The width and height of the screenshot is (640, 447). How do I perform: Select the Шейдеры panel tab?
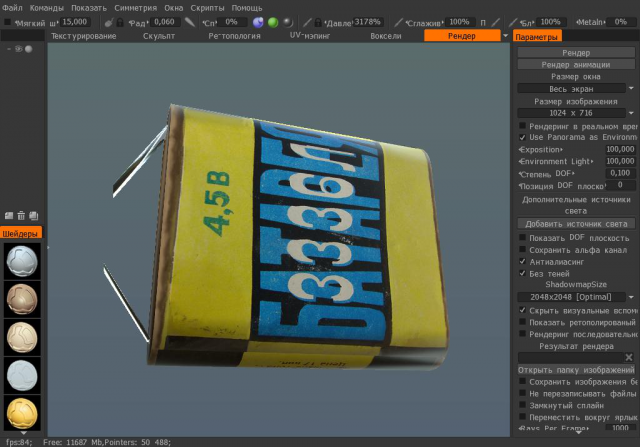(20, 234)
